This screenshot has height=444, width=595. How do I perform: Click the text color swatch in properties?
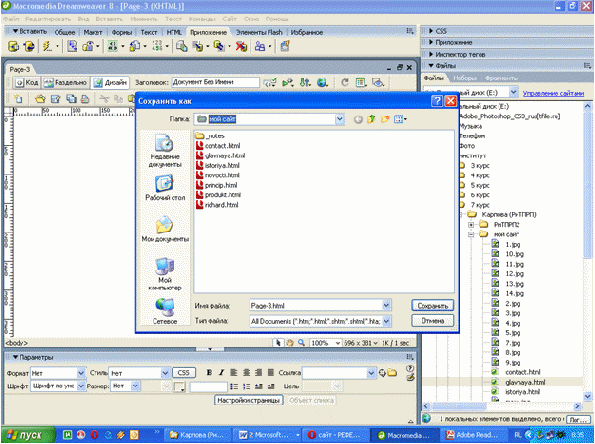click(179, 387)
